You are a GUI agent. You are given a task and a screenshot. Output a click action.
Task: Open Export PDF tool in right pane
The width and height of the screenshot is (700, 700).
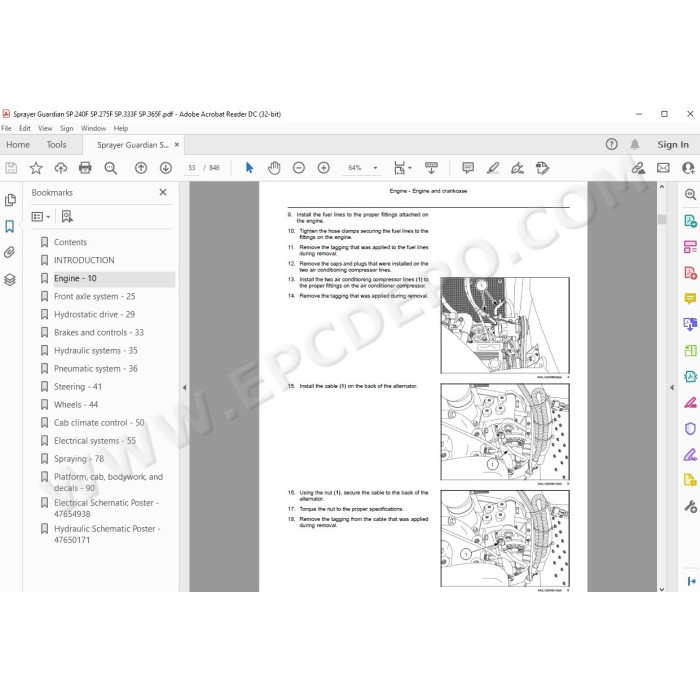click(690, 221)
